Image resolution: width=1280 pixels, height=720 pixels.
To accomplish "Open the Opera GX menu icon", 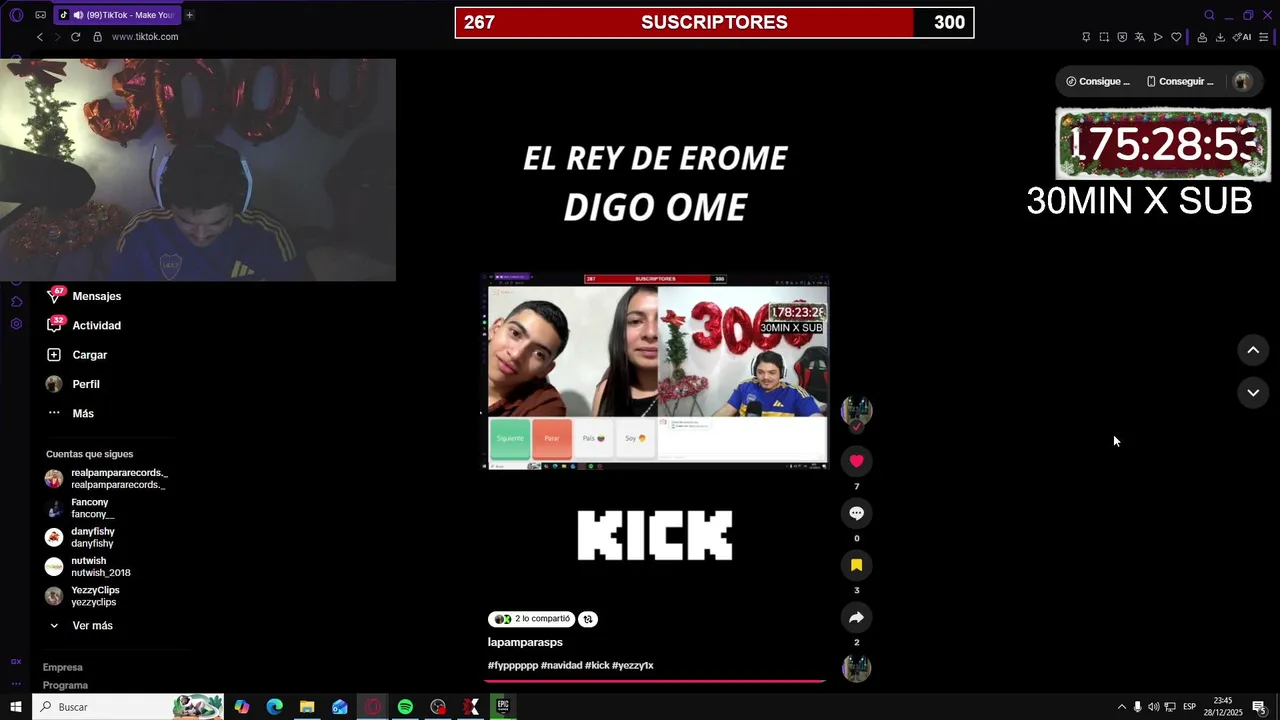I will point(16,15).
